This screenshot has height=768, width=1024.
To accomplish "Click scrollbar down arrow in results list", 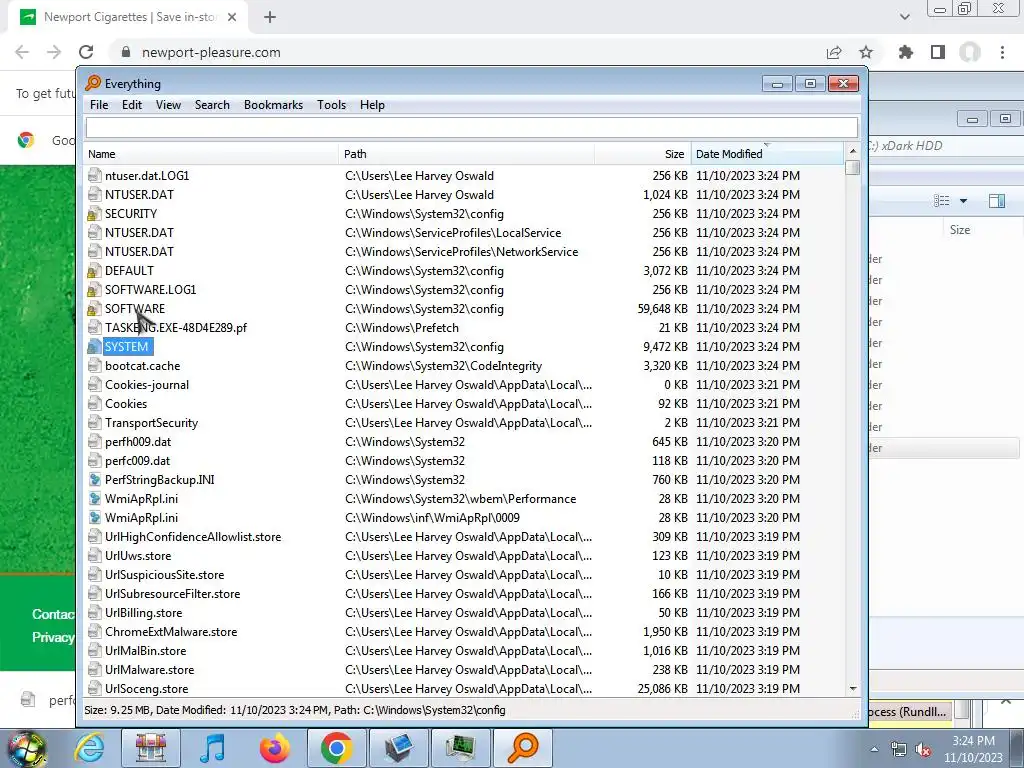I will [x=853, y=689].
